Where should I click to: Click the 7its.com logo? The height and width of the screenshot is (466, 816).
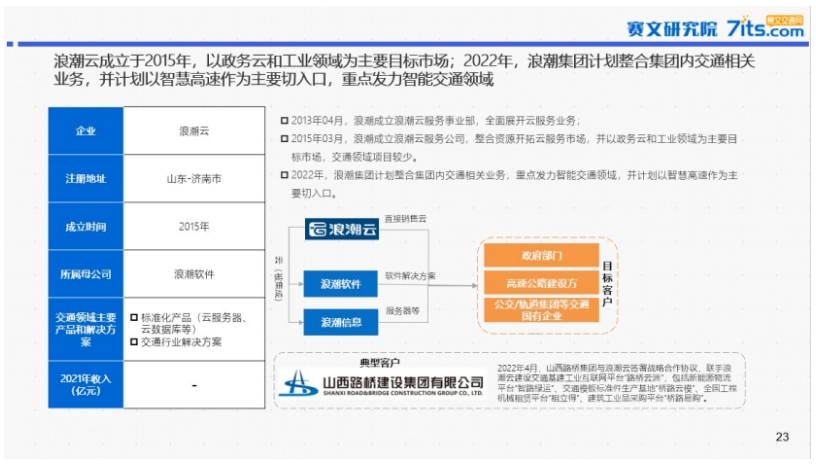(x=764, y=27)
